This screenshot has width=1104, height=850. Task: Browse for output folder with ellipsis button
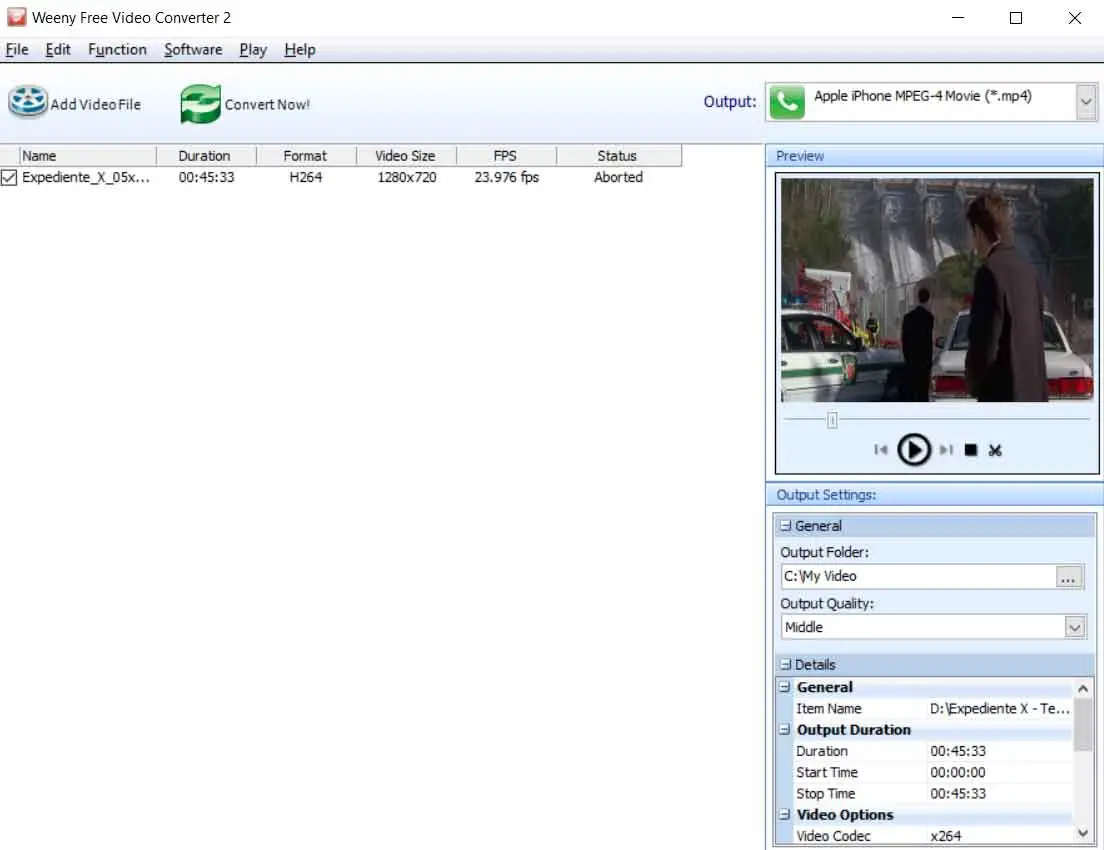click(x=1069, y=577)
